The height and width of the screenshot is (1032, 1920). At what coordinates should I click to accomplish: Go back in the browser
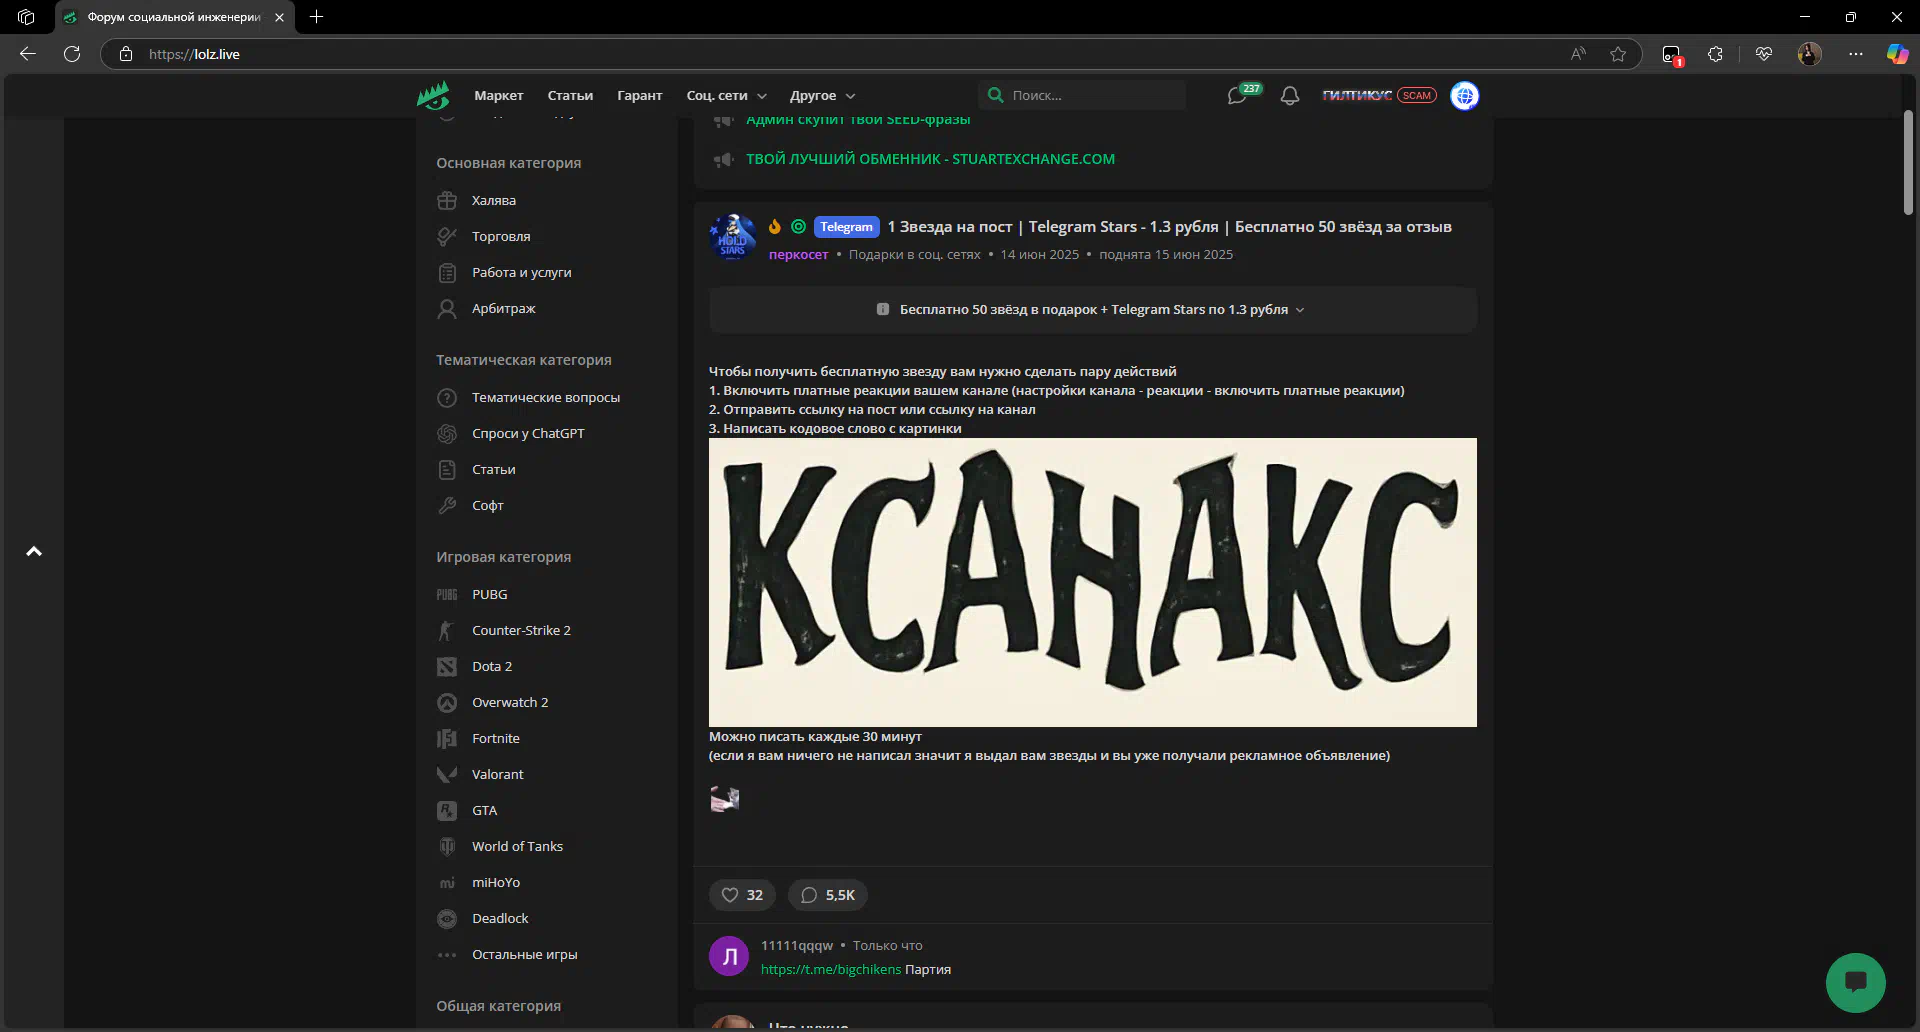(28, 54)
